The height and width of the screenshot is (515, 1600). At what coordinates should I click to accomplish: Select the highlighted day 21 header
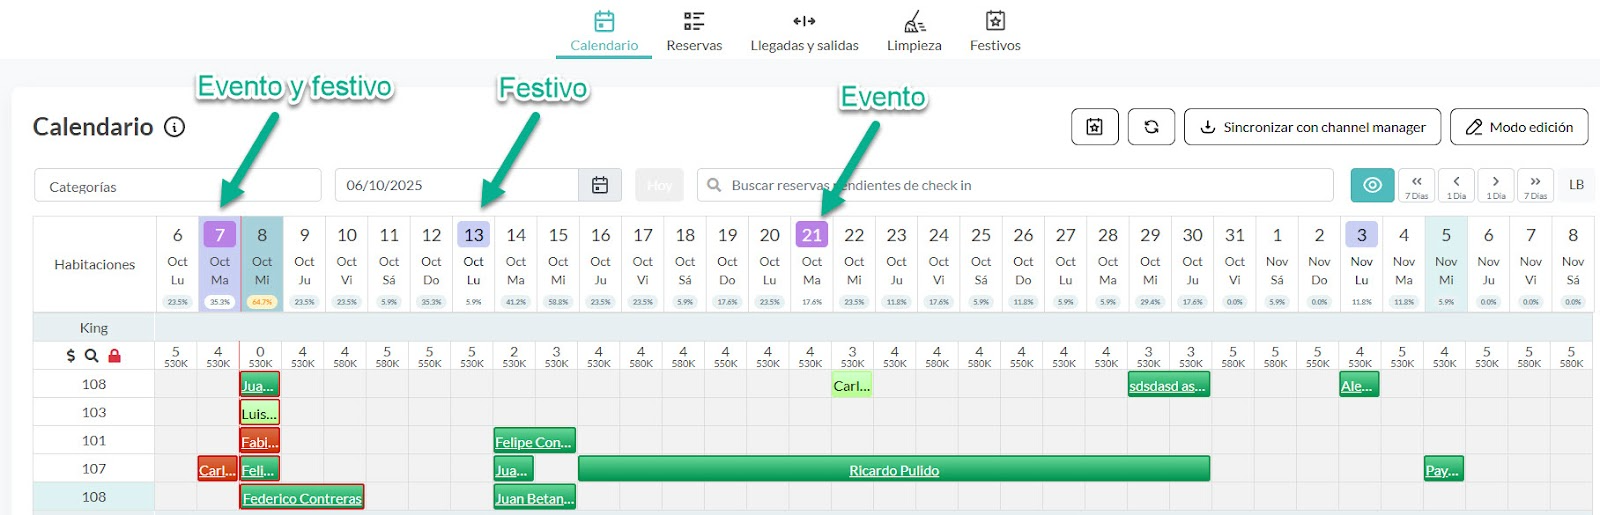pos(811,235)
